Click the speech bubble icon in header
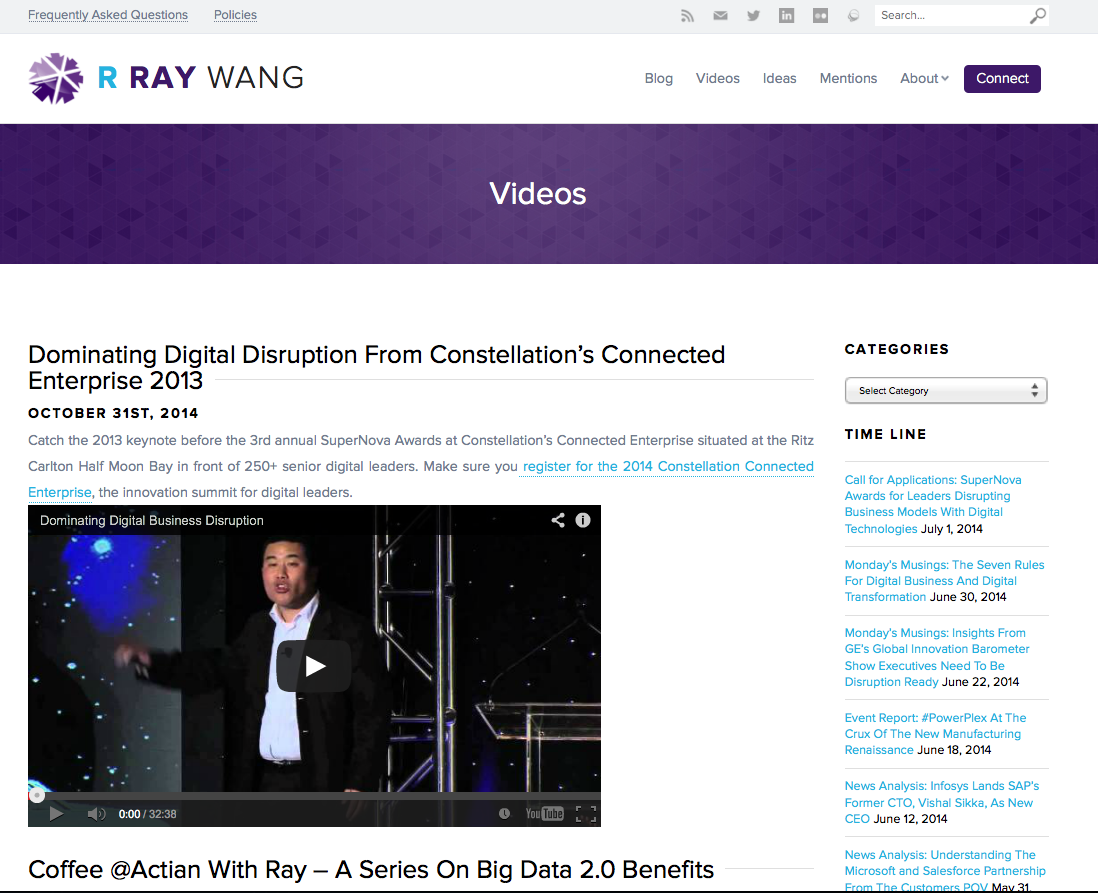 coord(853,15)
